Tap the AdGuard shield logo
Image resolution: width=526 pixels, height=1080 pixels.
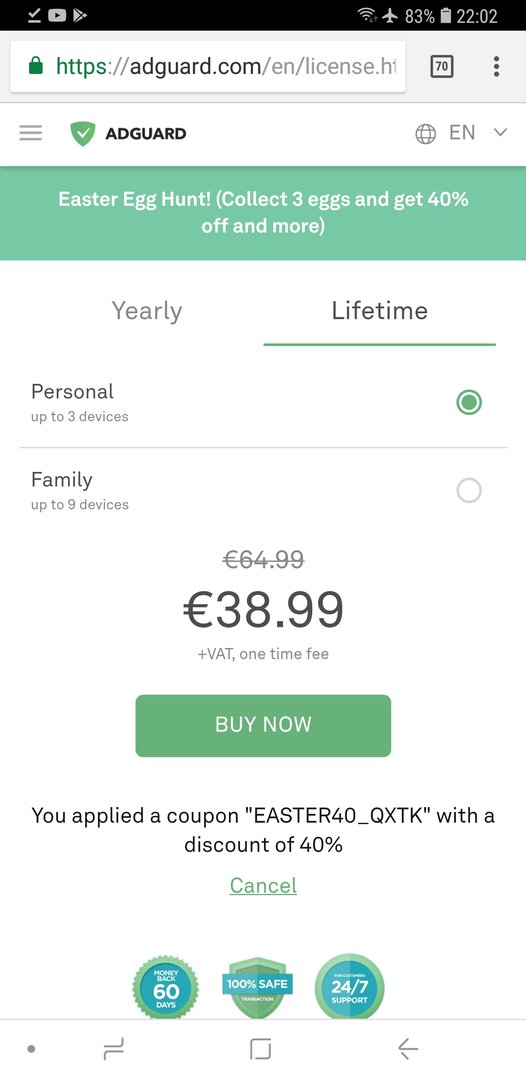pyautogui.click(x=83, y=134)
